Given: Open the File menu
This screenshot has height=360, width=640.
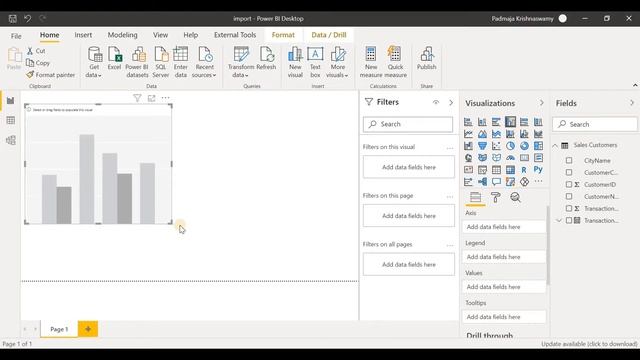Looking at the screenshot, I should coord(16,36).
